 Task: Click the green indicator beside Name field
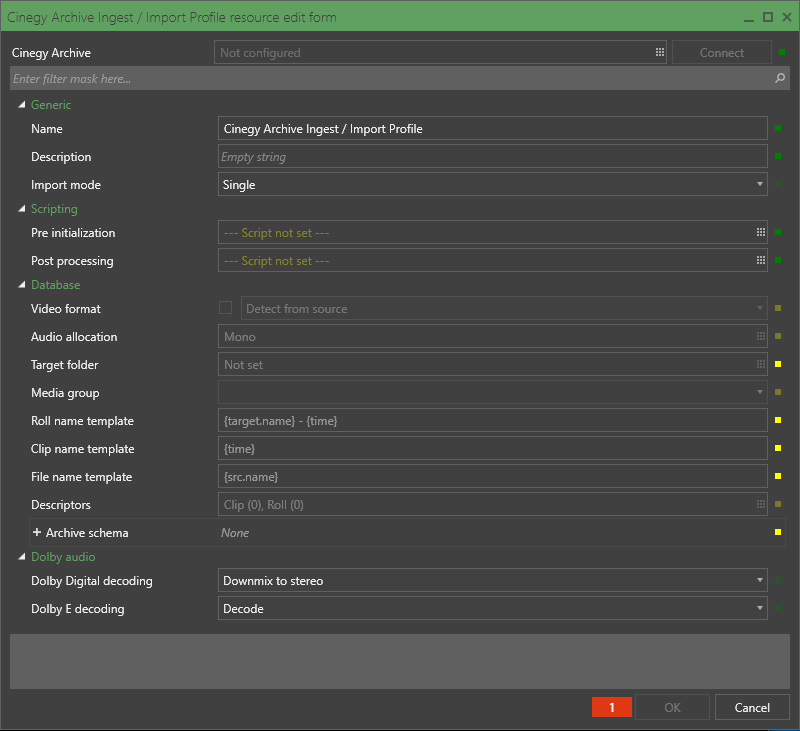[778, 128]
